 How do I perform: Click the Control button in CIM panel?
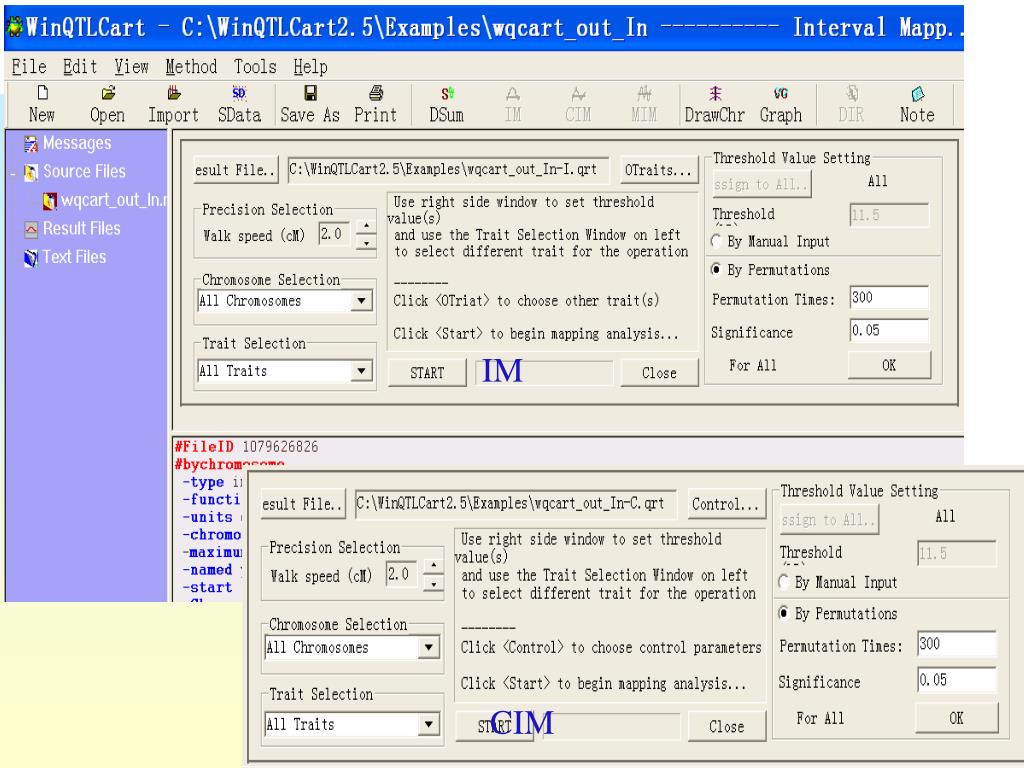click(x=726, y=505)
